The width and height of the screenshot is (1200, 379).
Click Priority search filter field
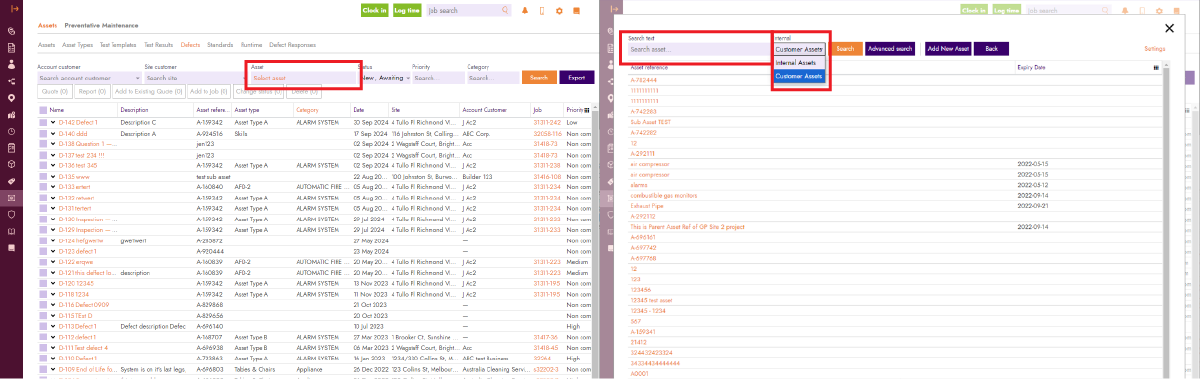point(437,77)
